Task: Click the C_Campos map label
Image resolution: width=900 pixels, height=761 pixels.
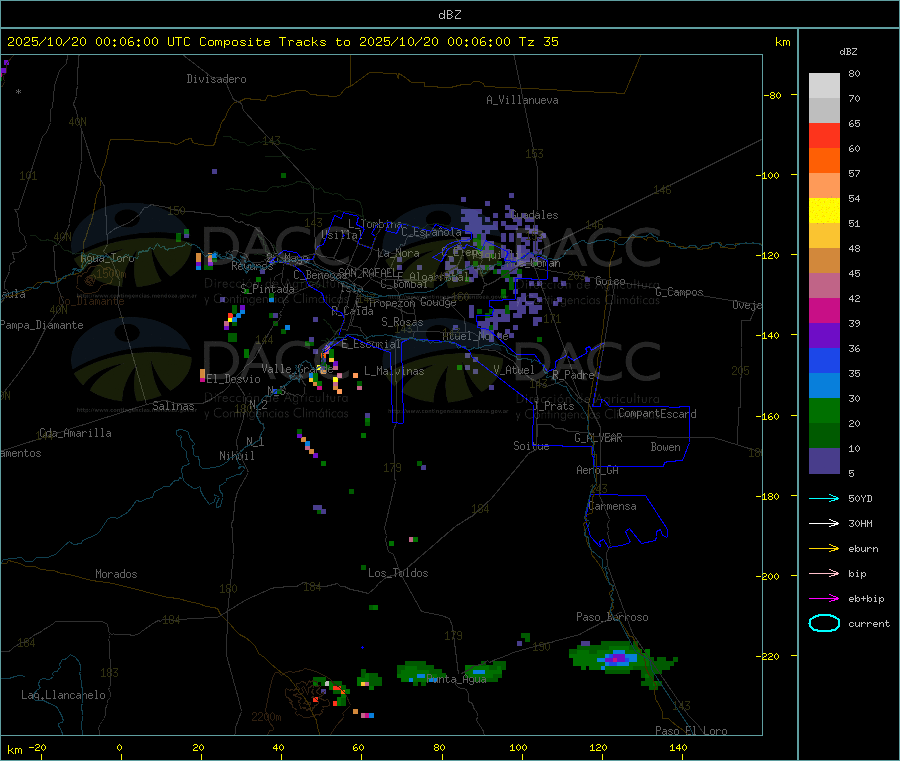Action: (x=680, y=292)
